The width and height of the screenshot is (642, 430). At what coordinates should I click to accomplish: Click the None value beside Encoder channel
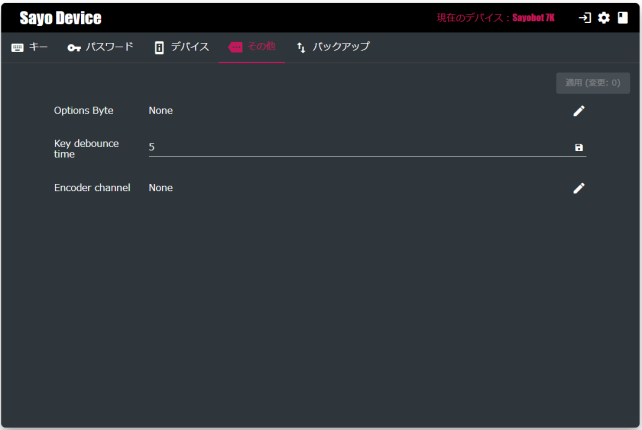[x=160, y=188]
